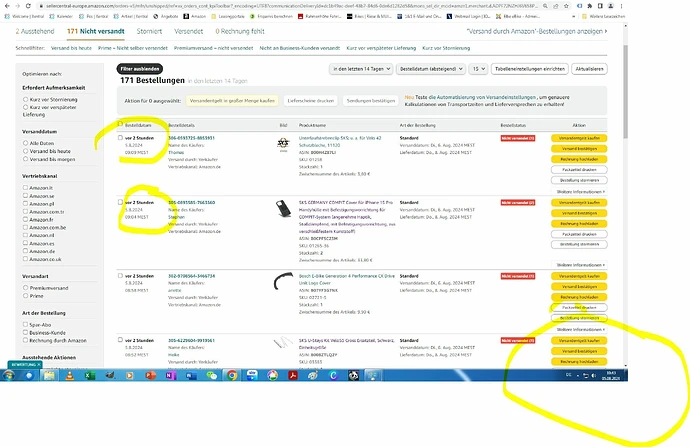Click Versand bestätigen for Thomas's order
This screenshot has width=690, height=447.
[579, 149]
